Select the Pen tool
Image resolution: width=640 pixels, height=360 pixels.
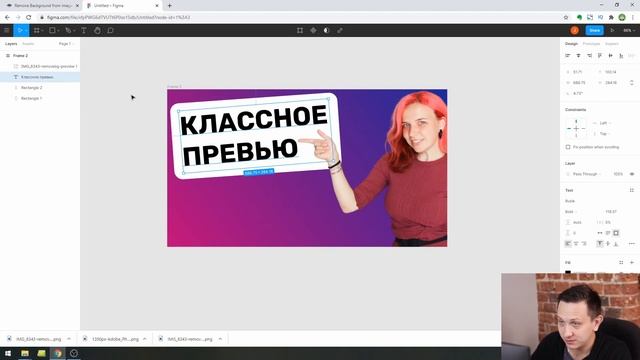[x=68, y=31]
